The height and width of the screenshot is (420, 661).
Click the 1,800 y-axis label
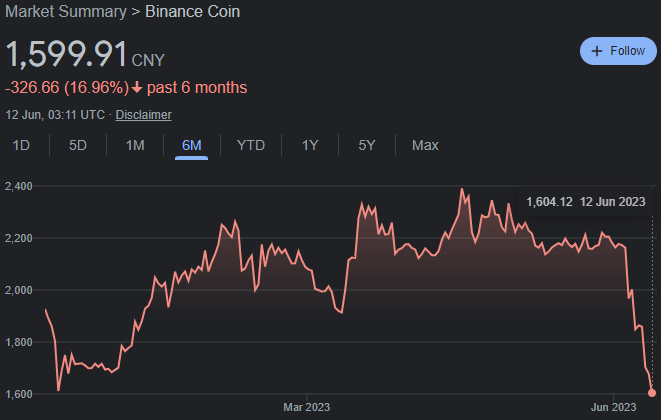coord(19,342)
